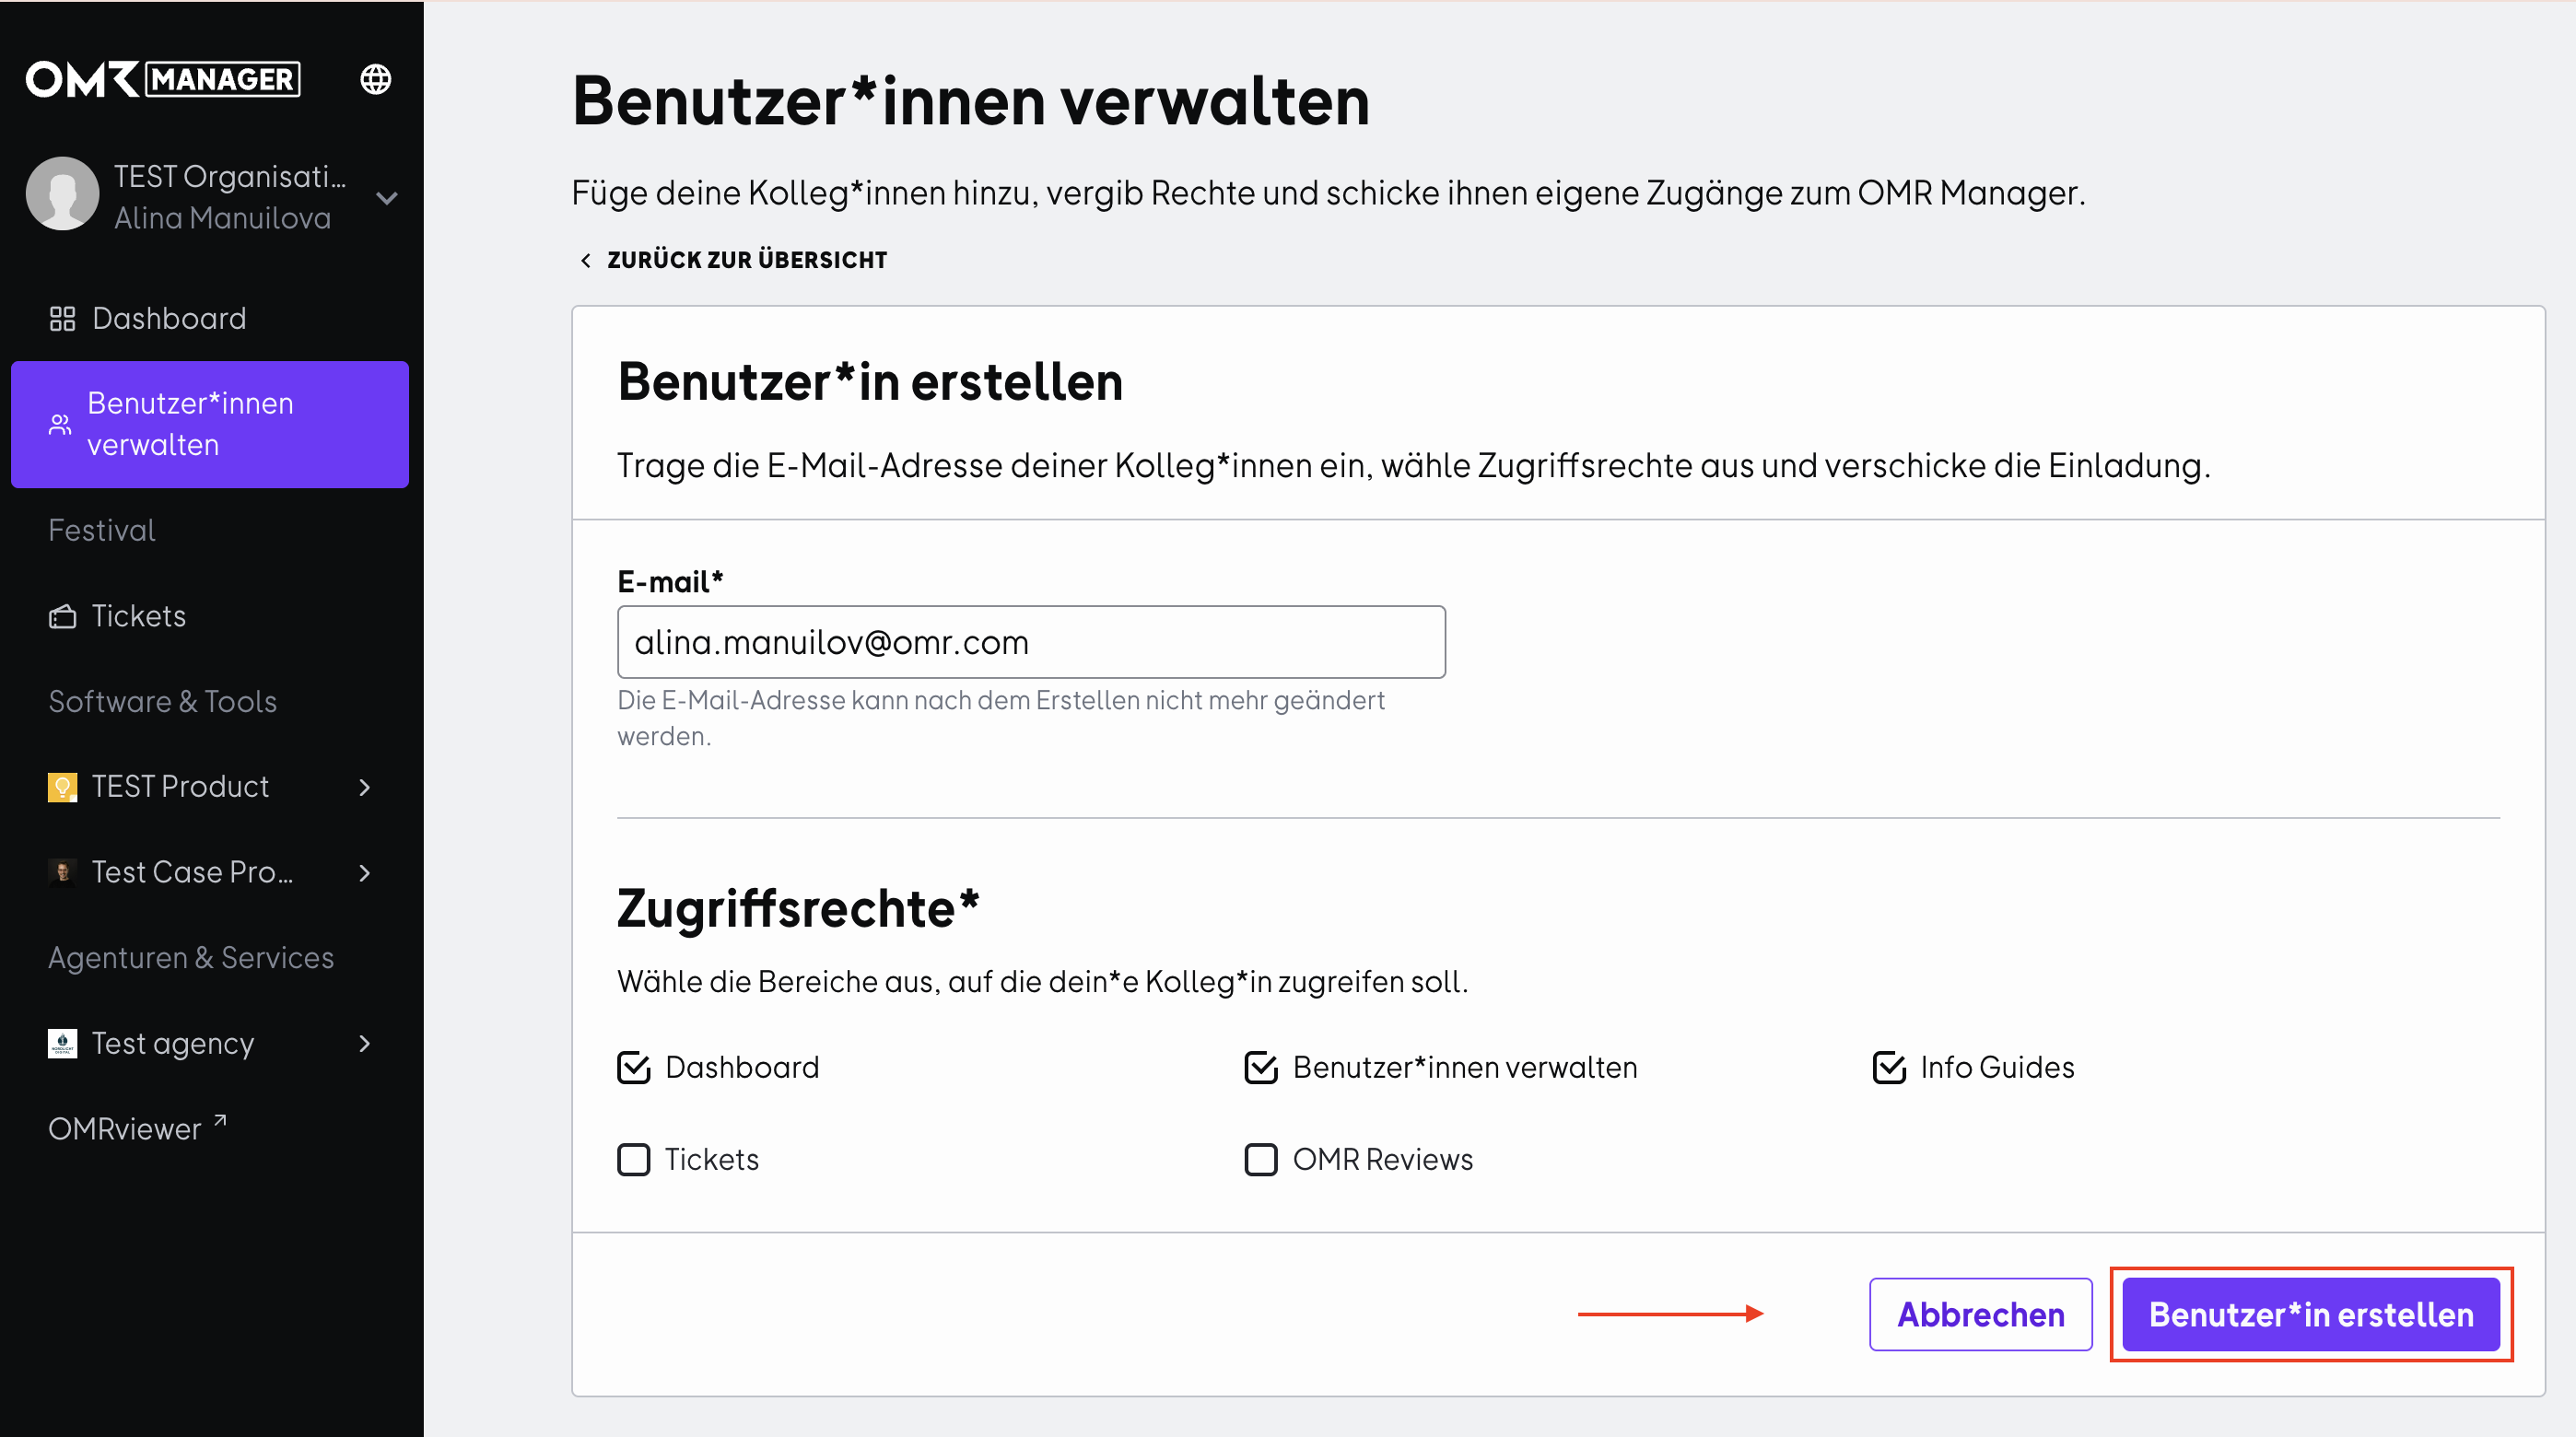Click the E-mail input field
The width and height of the screenshot is (2576, 1437).
1031,642
